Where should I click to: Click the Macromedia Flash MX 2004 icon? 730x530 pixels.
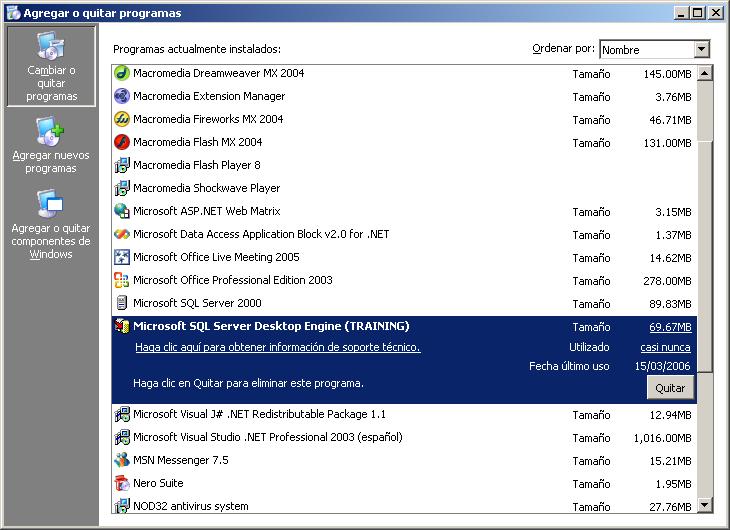[122, 142]
